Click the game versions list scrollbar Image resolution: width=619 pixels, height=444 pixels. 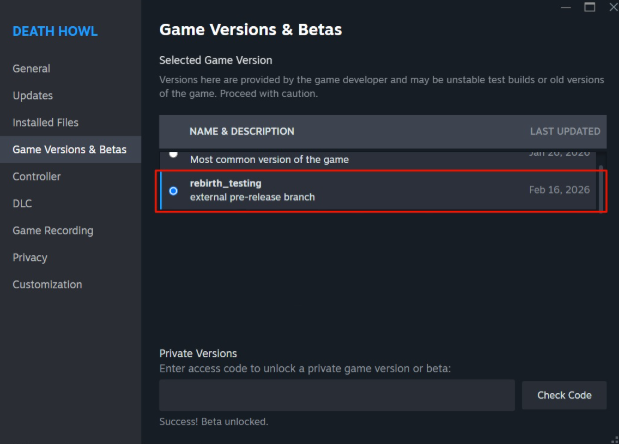coord(602,185)
